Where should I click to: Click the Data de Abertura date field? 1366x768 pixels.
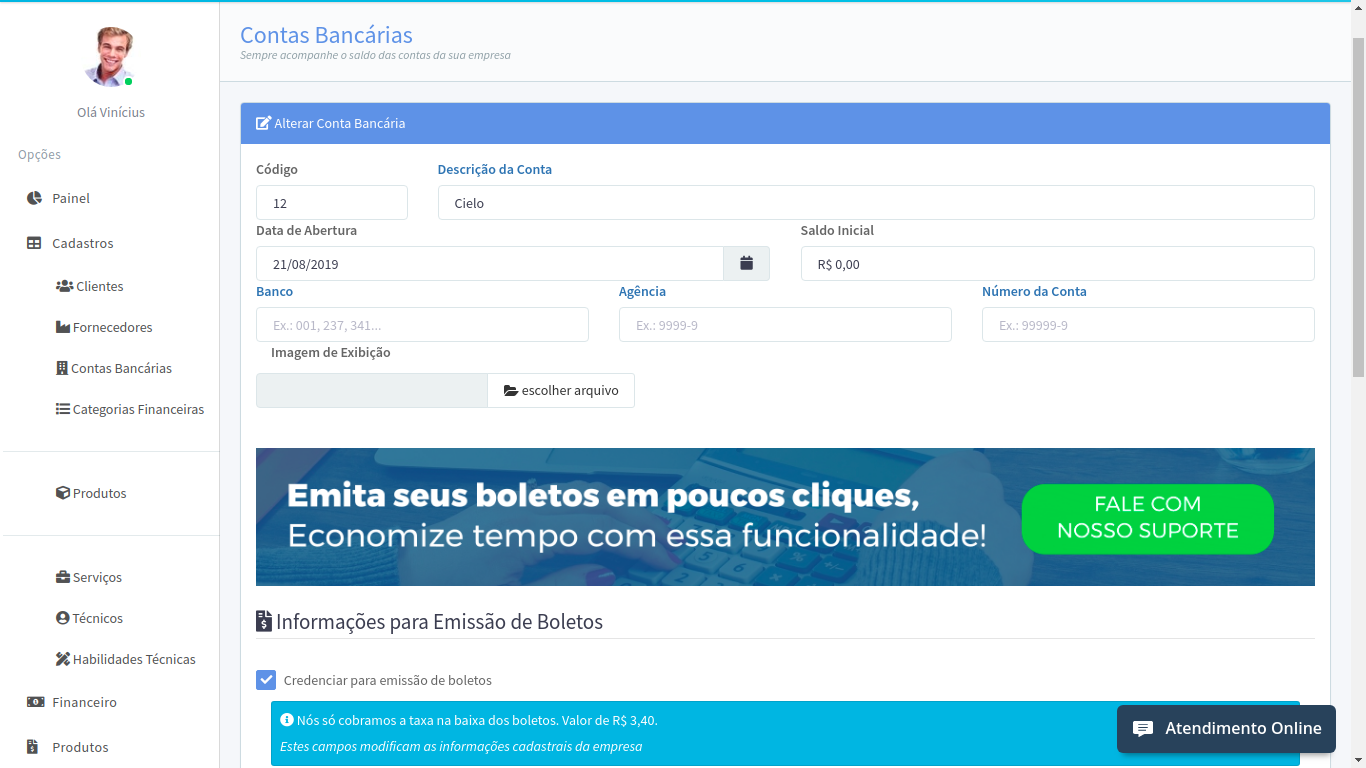click(490, 263)
